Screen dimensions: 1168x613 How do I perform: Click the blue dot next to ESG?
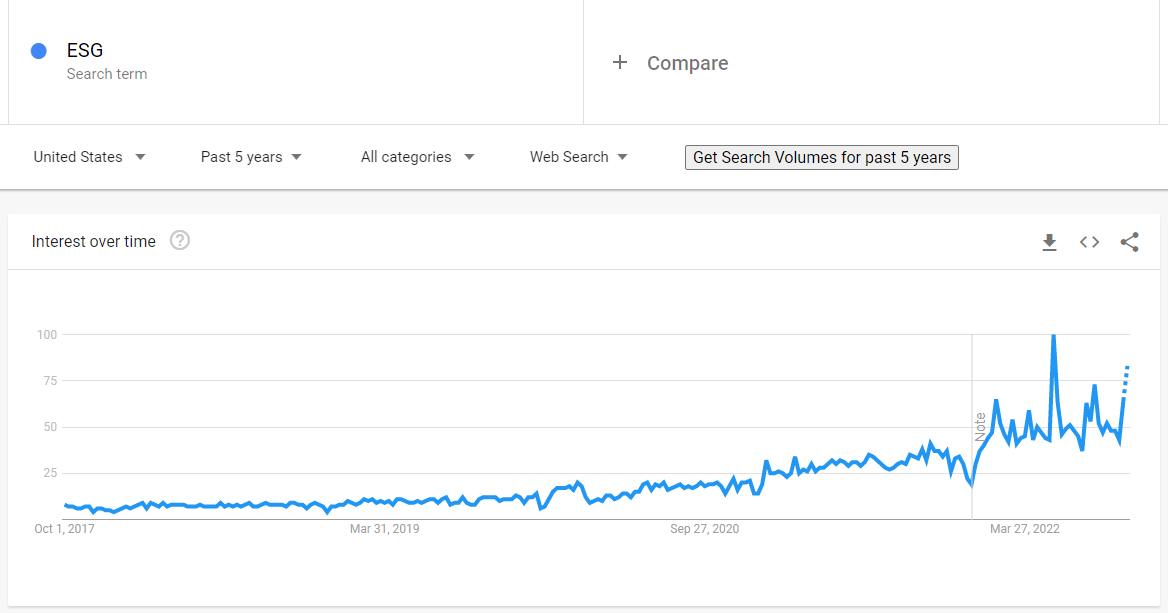tap(38, 50)
